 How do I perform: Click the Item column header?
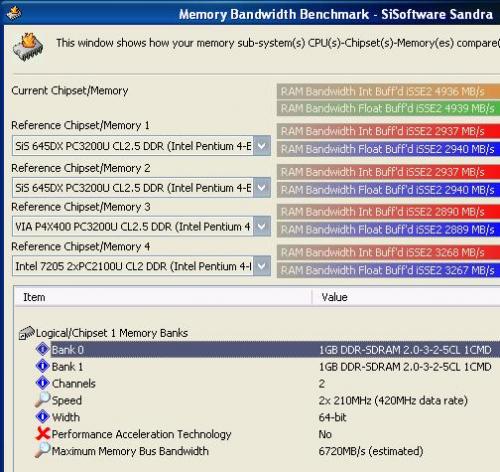pyautogui.click(x=163, y=297)
